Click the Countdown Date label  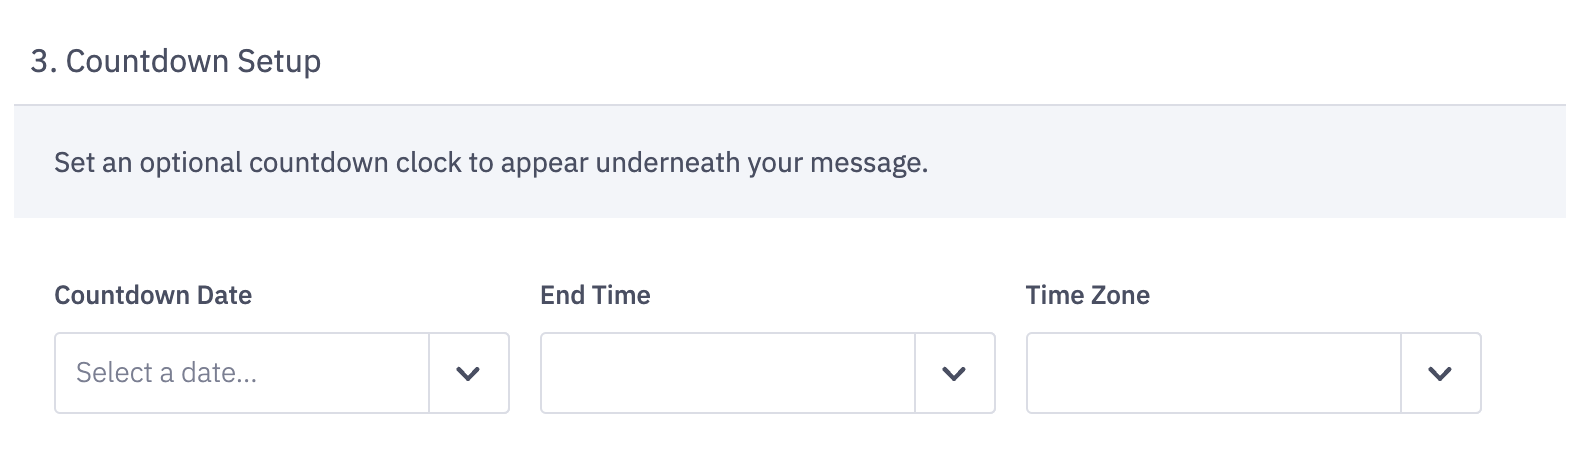(153, 295)
